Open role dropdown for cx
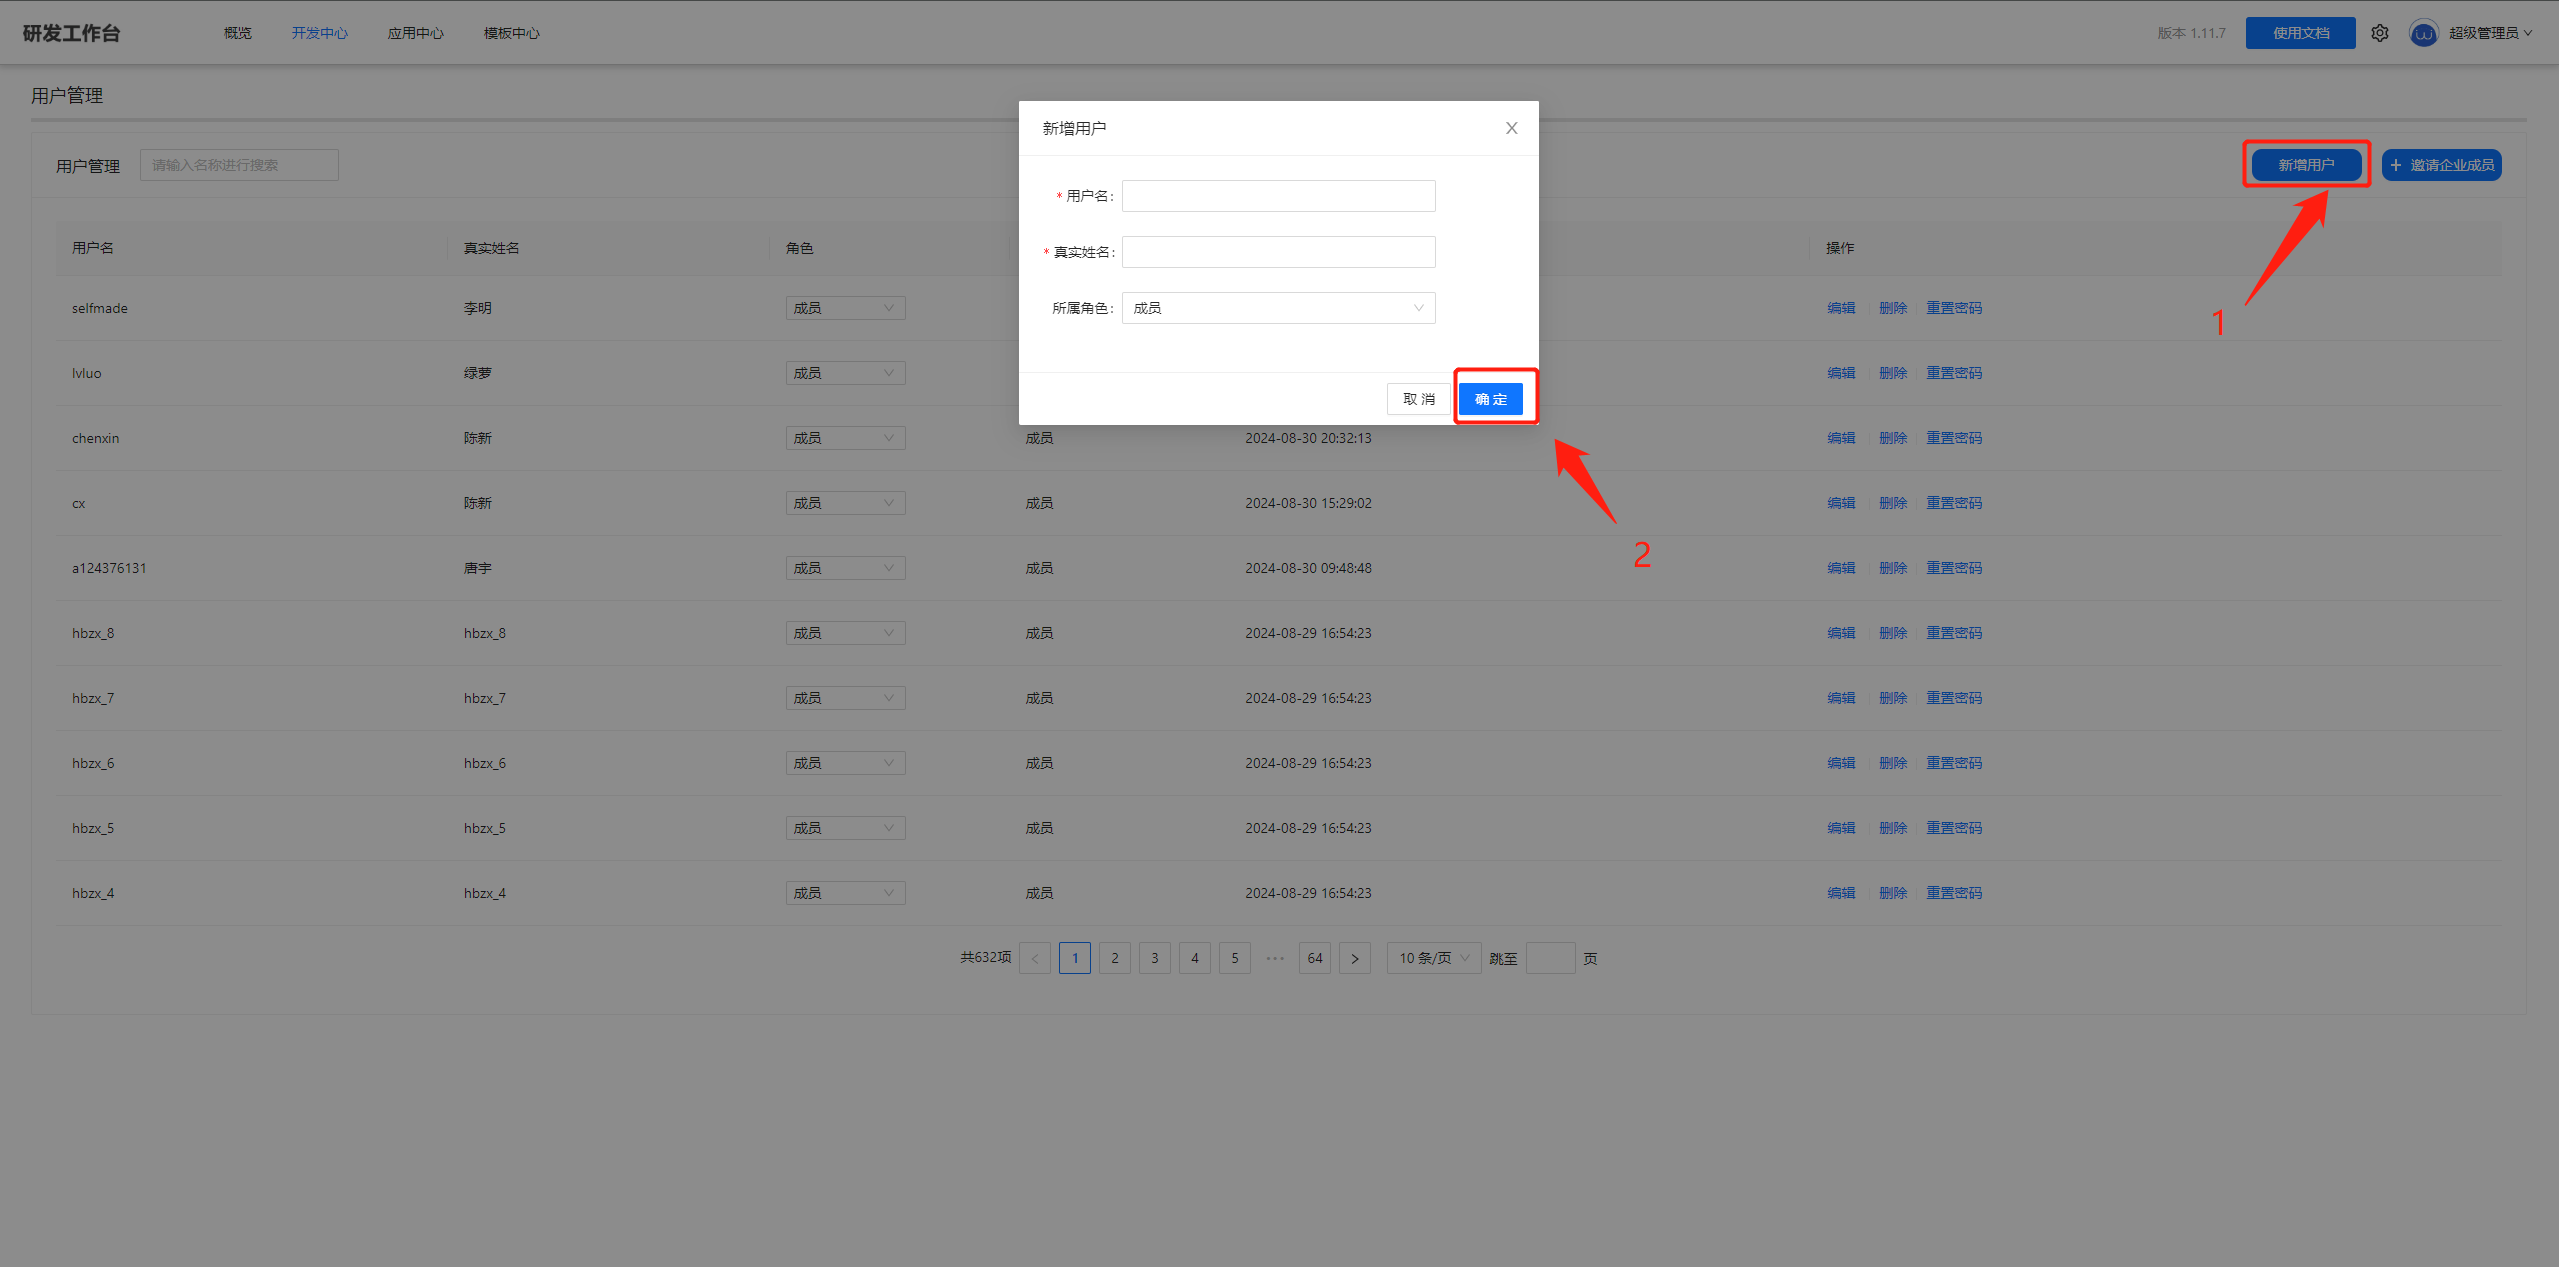 click(x=845, y=503)
